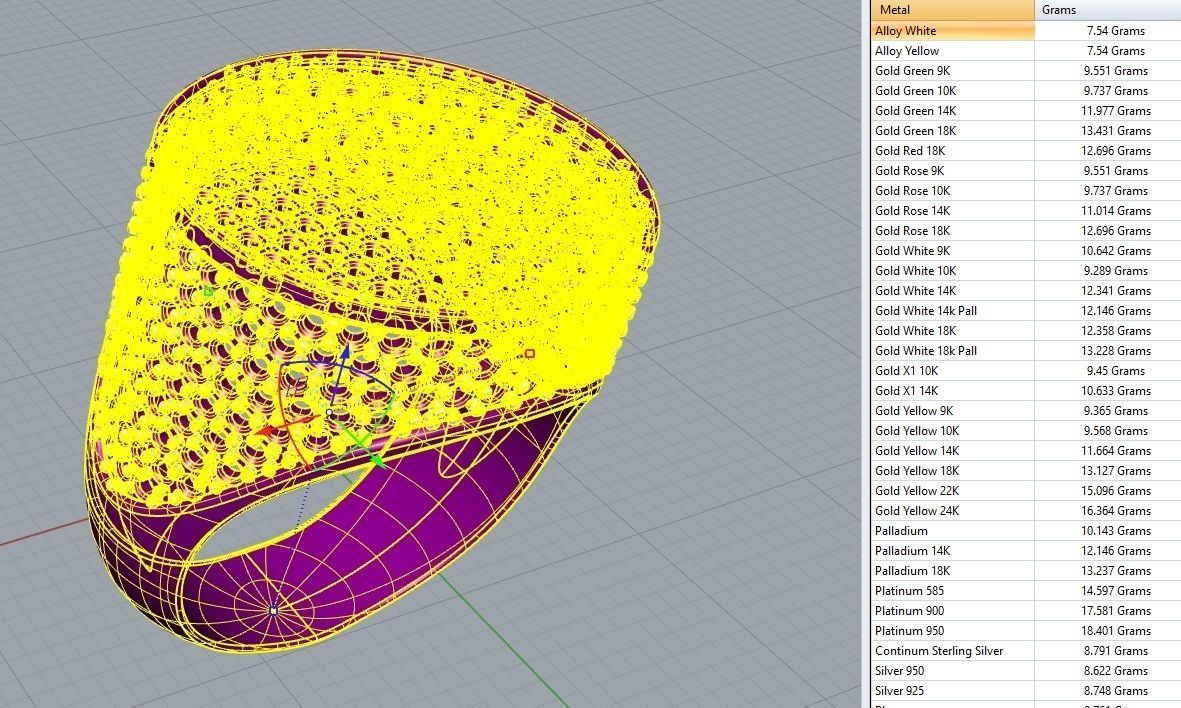Viewport: 1181px width, 708px height.
Task: Select the 'Silver 925' row
Action: [1026, 691]
